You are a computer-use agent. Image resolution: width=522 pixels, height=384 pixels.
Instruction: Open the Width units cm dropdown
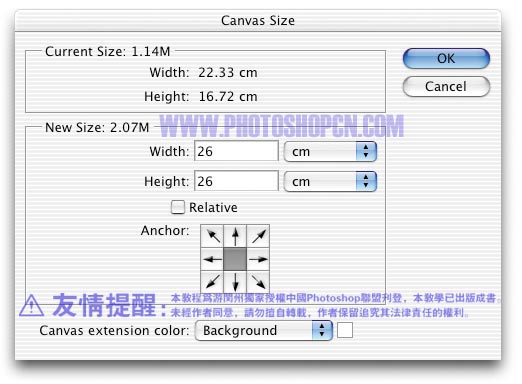tap(330, 152)
